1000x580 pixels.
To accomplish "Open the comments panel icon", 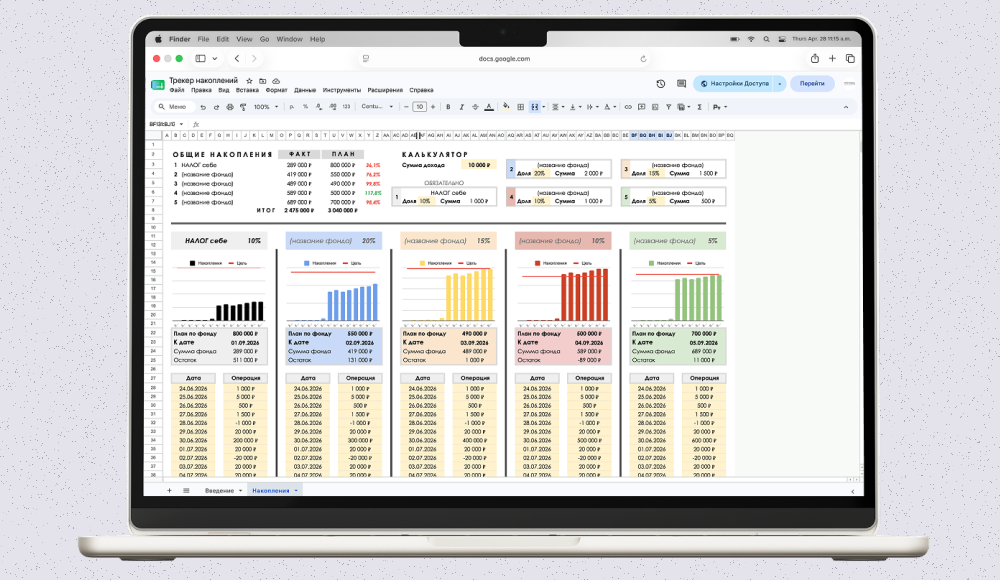I will click(x=681, y=84).
